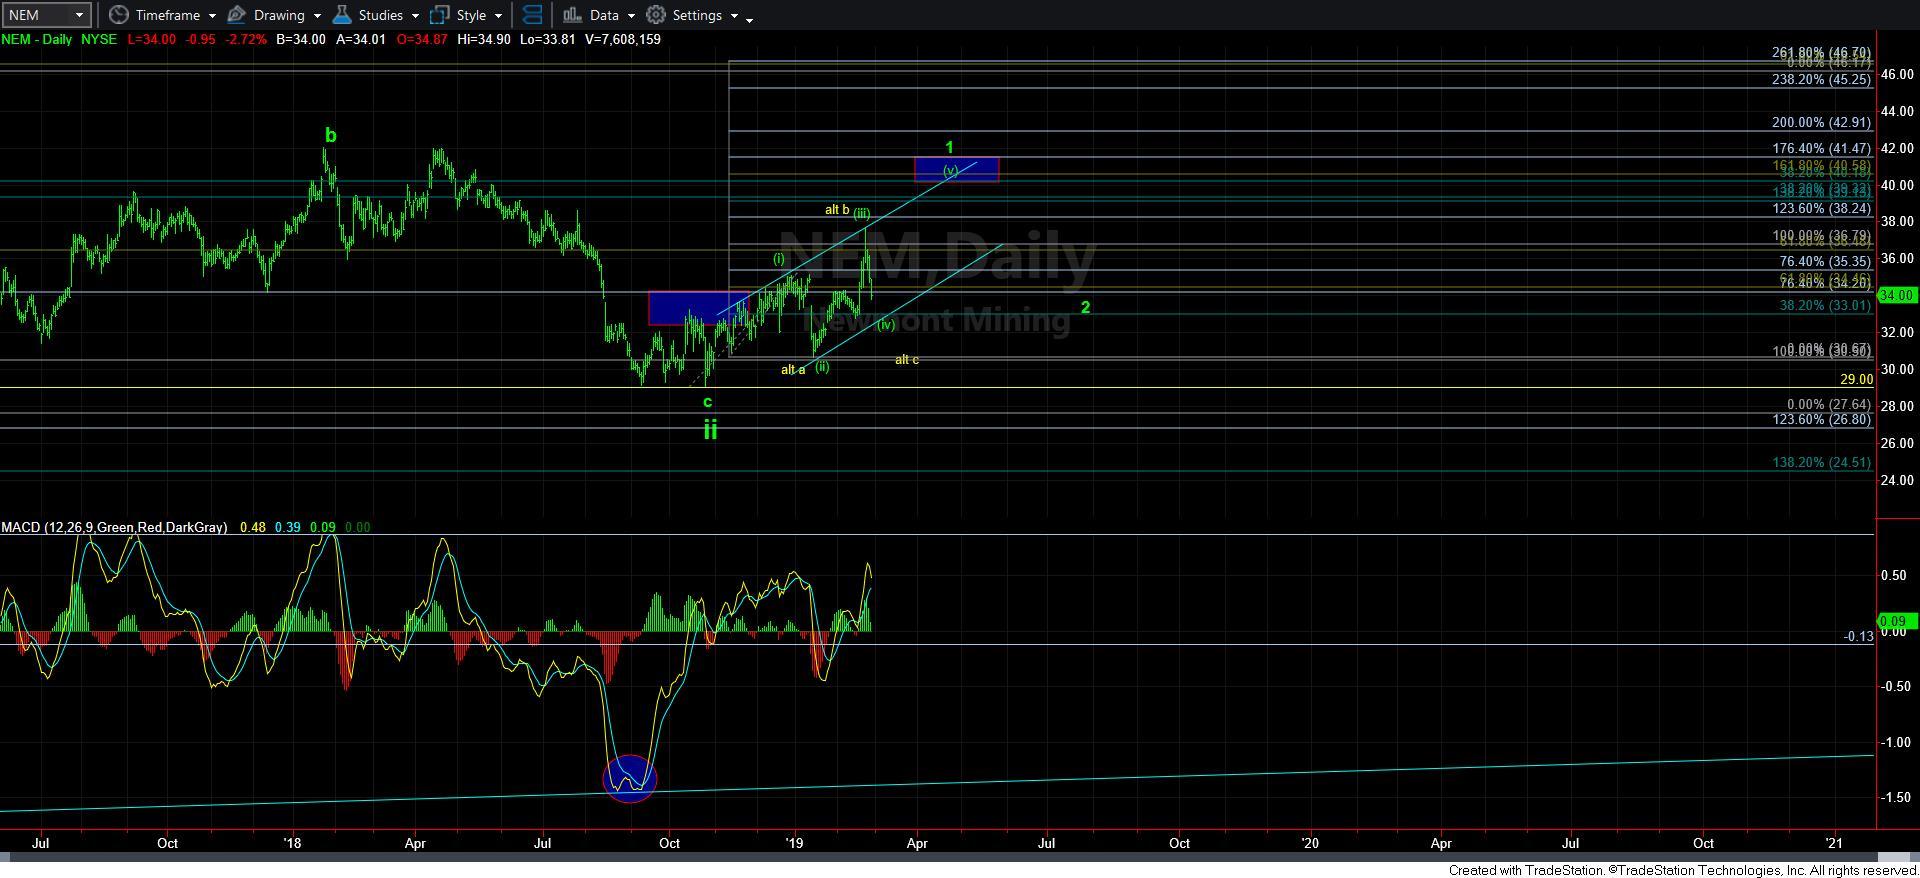The height and width of the screenshot is (878, 1920).
Task: Click the '238.20% (45.25)' Fibonacci label
Action: [1821, 80]
